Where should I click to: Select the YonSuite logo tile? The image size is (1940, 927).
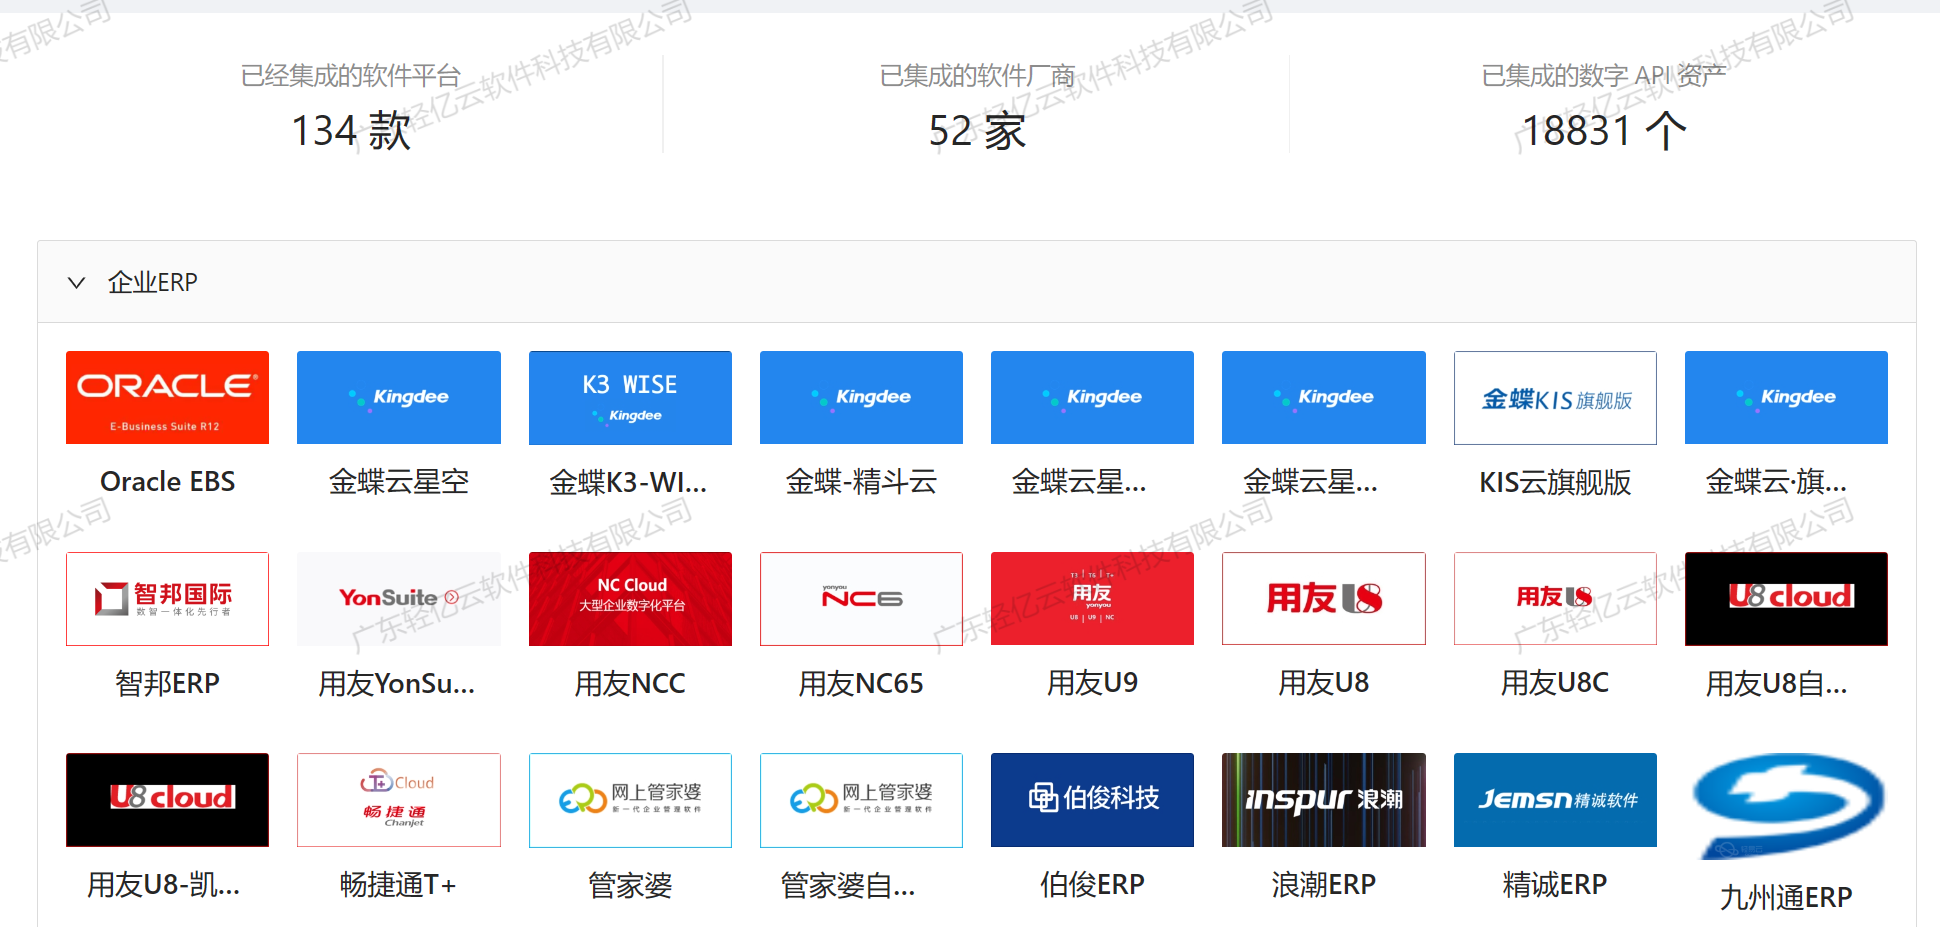(399, 598)
